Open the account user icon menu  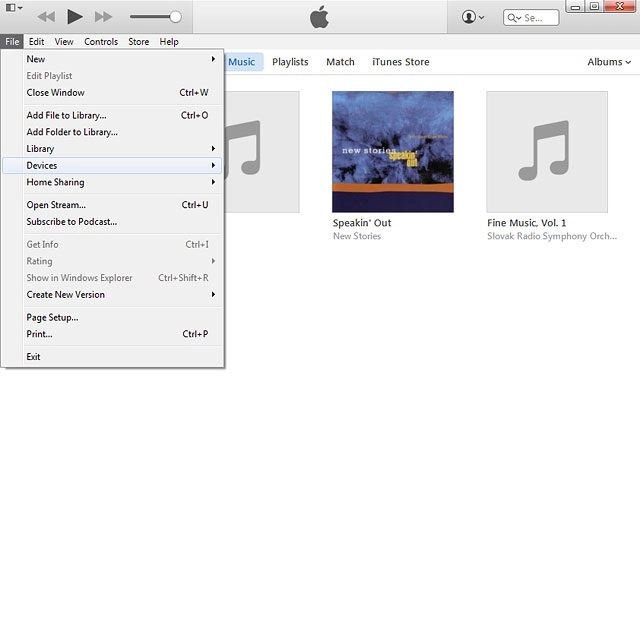[473, 17]
